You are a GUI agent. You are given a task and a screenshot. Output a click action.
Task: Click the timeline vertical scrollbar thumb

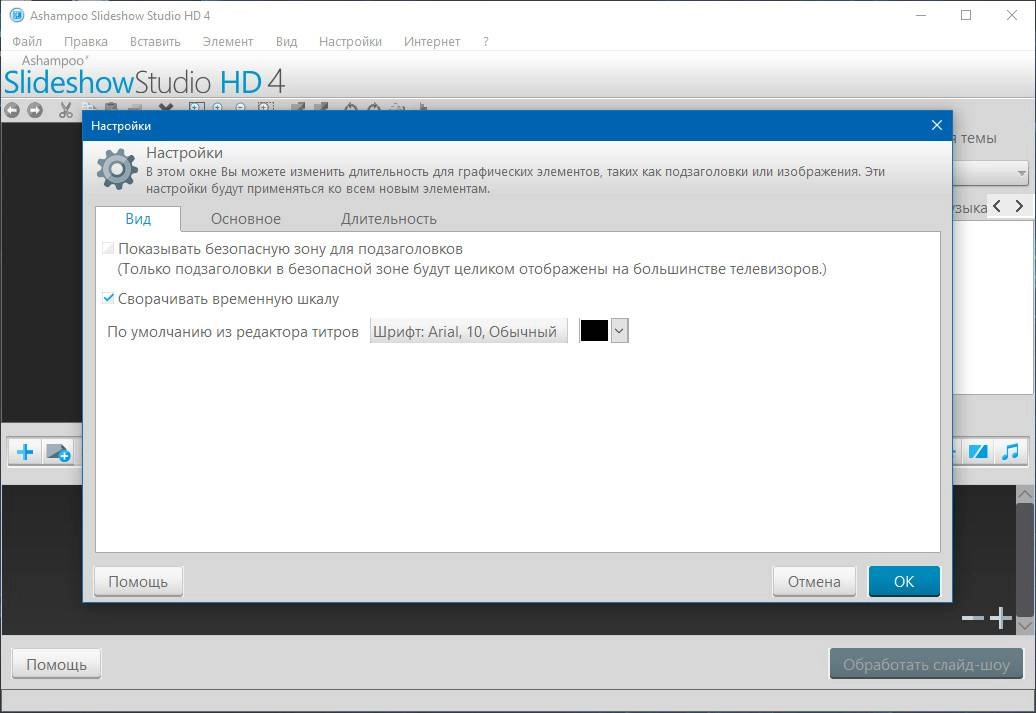[1025, 559]
